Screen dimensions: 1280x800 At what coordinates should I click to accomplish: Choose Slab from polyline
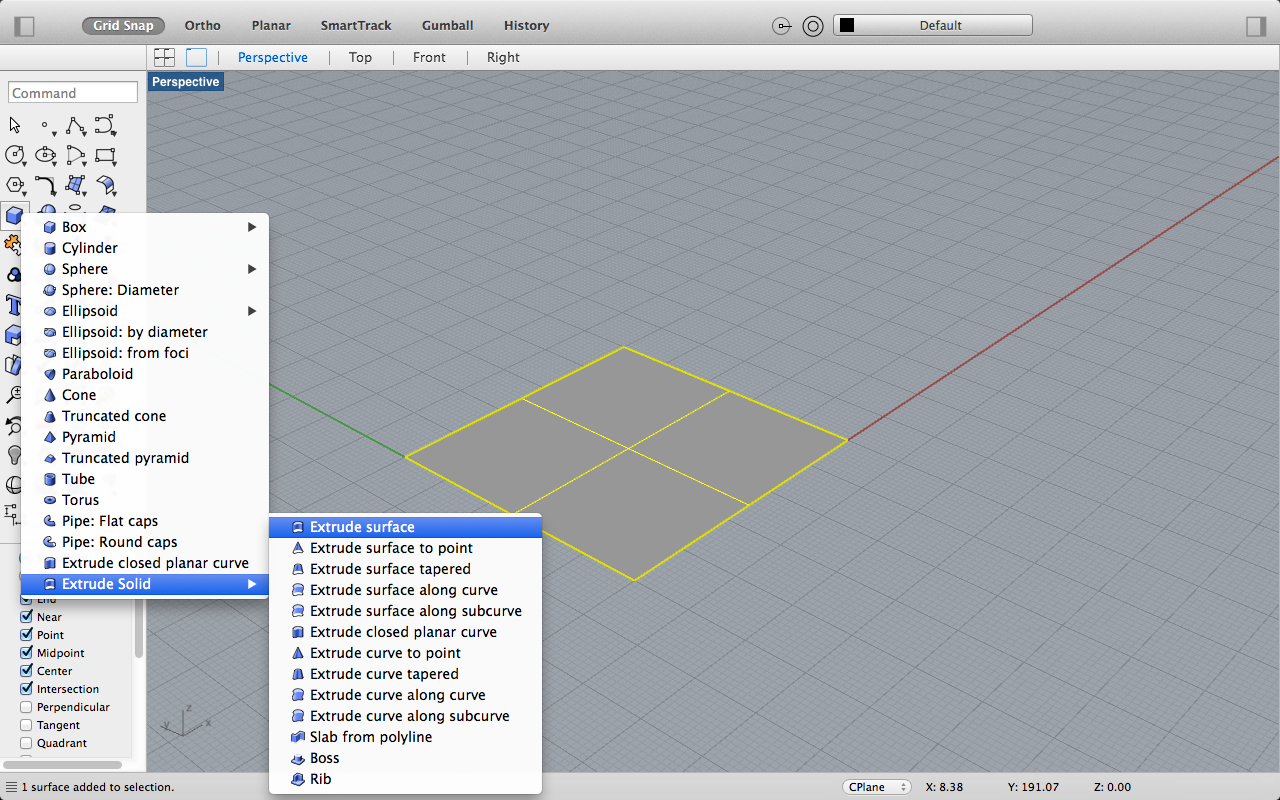(x=405, y=737)
